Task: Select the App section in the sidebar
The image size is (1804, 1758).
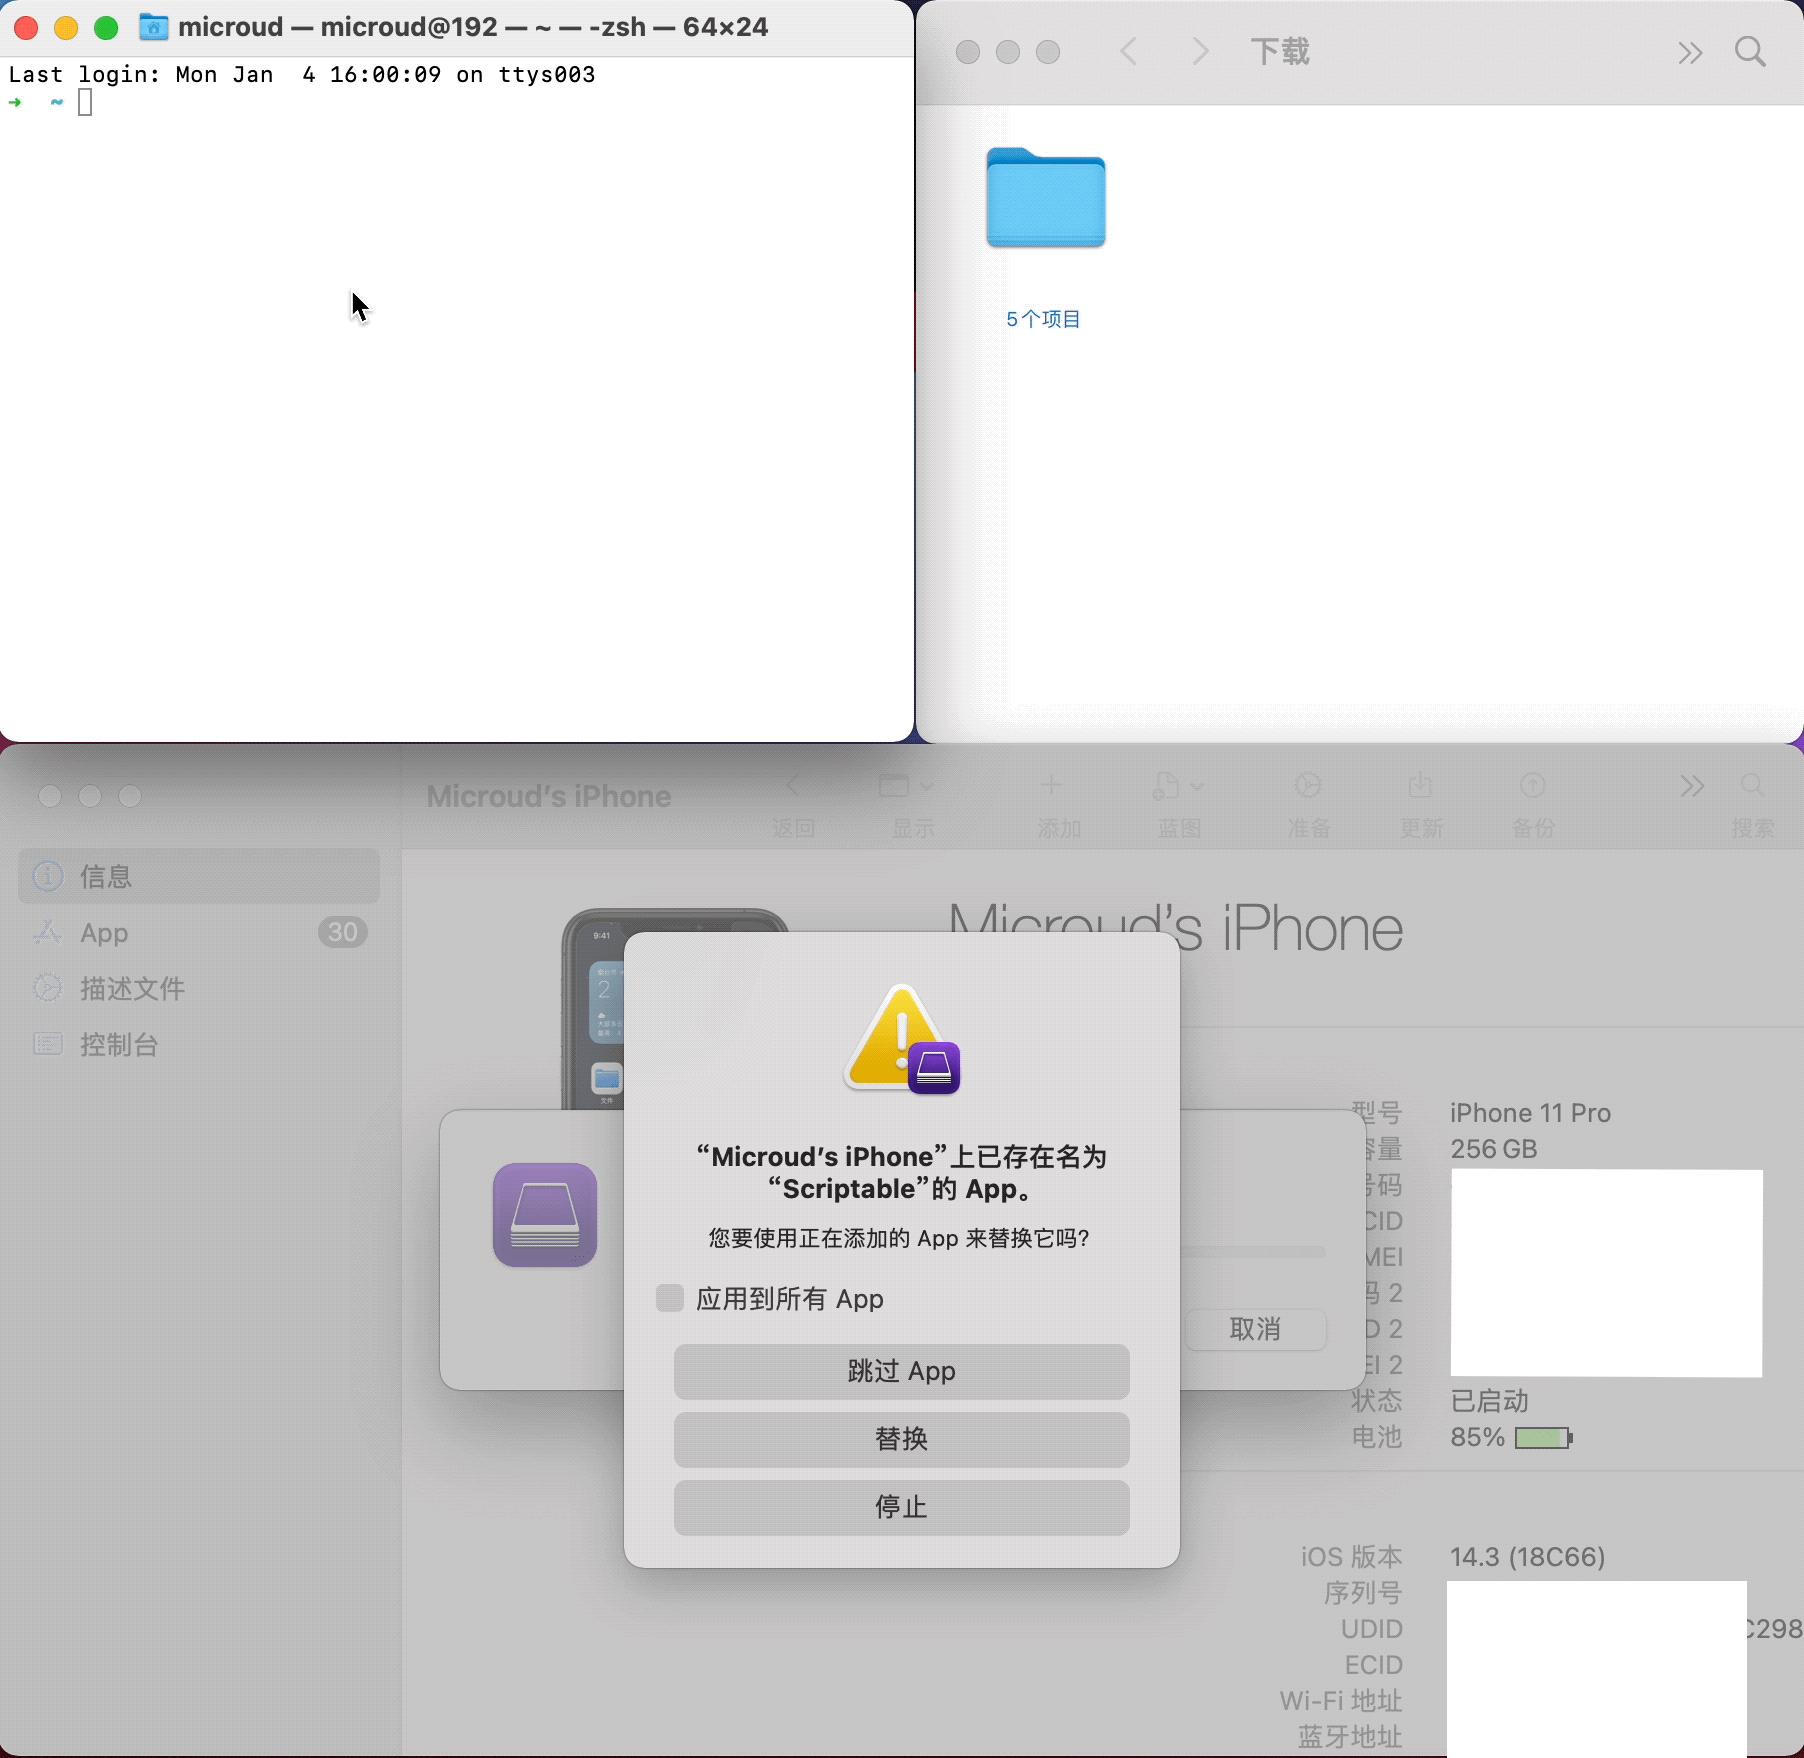Action: point(103,933)
